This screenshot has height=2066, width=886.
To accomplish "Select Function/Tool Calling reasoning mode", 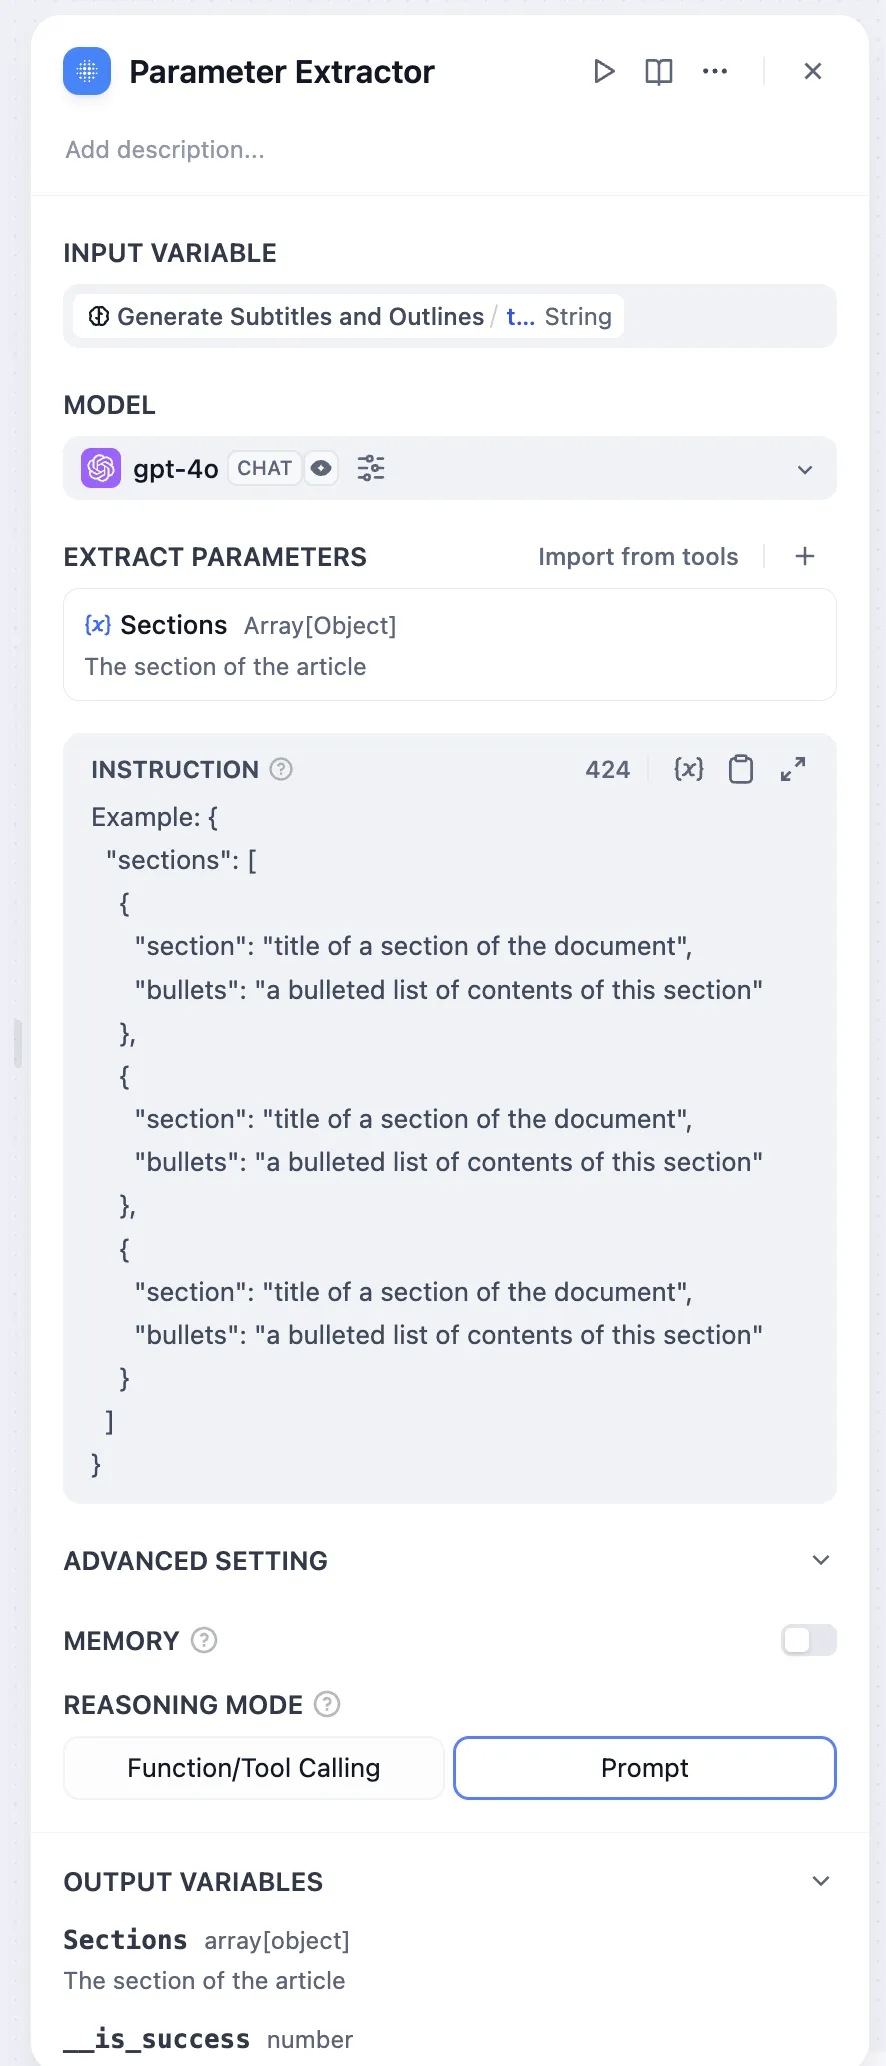I will click(x=254, y=1768).
